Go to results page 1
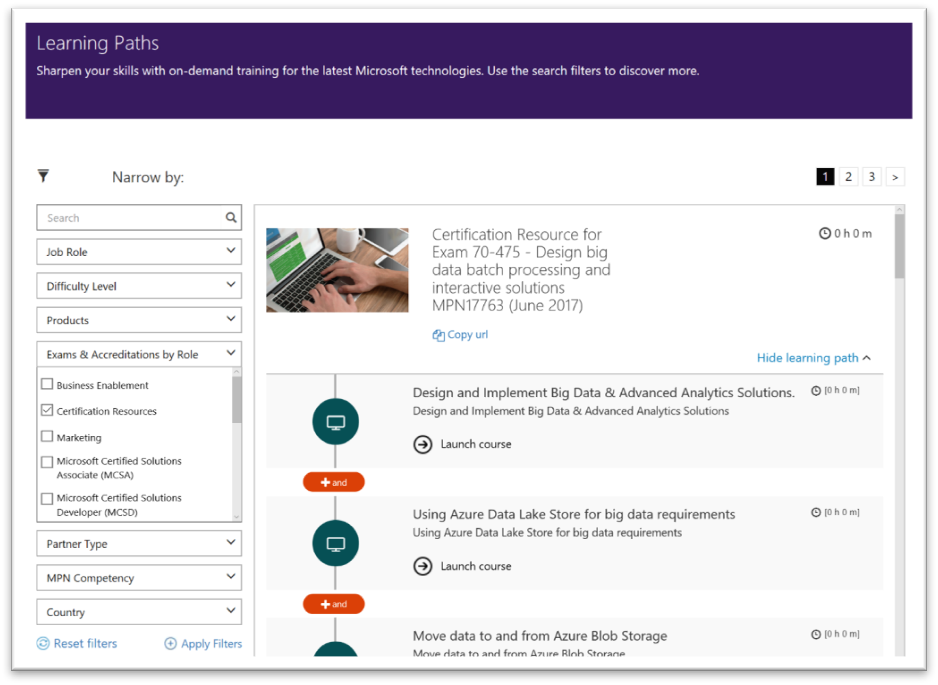Screen dimensions: 938x685 [826, 176]
